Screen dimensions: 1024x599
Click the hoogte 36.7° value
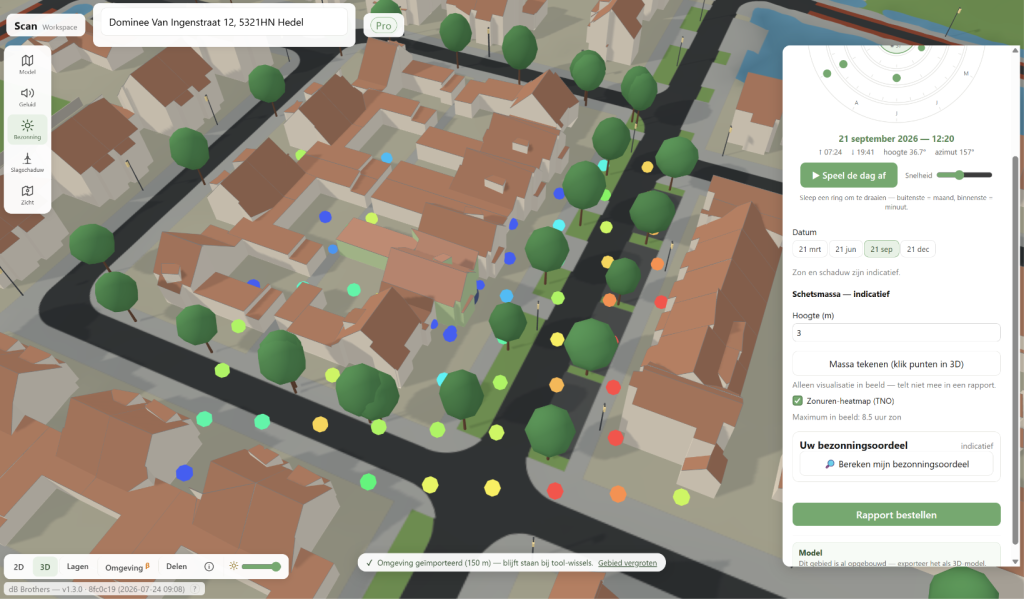(904, 152)
